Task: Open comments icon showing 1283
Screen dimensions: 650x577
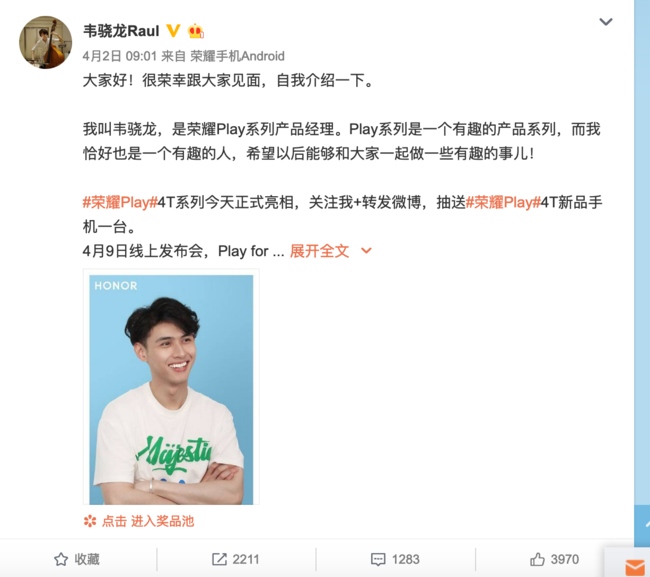Action: pos(378,559)
